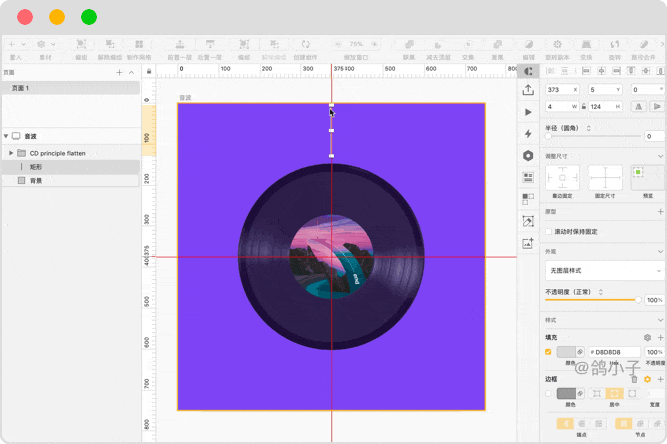
Task: Open the dark gray border color swatch
Action: (566, 393)
